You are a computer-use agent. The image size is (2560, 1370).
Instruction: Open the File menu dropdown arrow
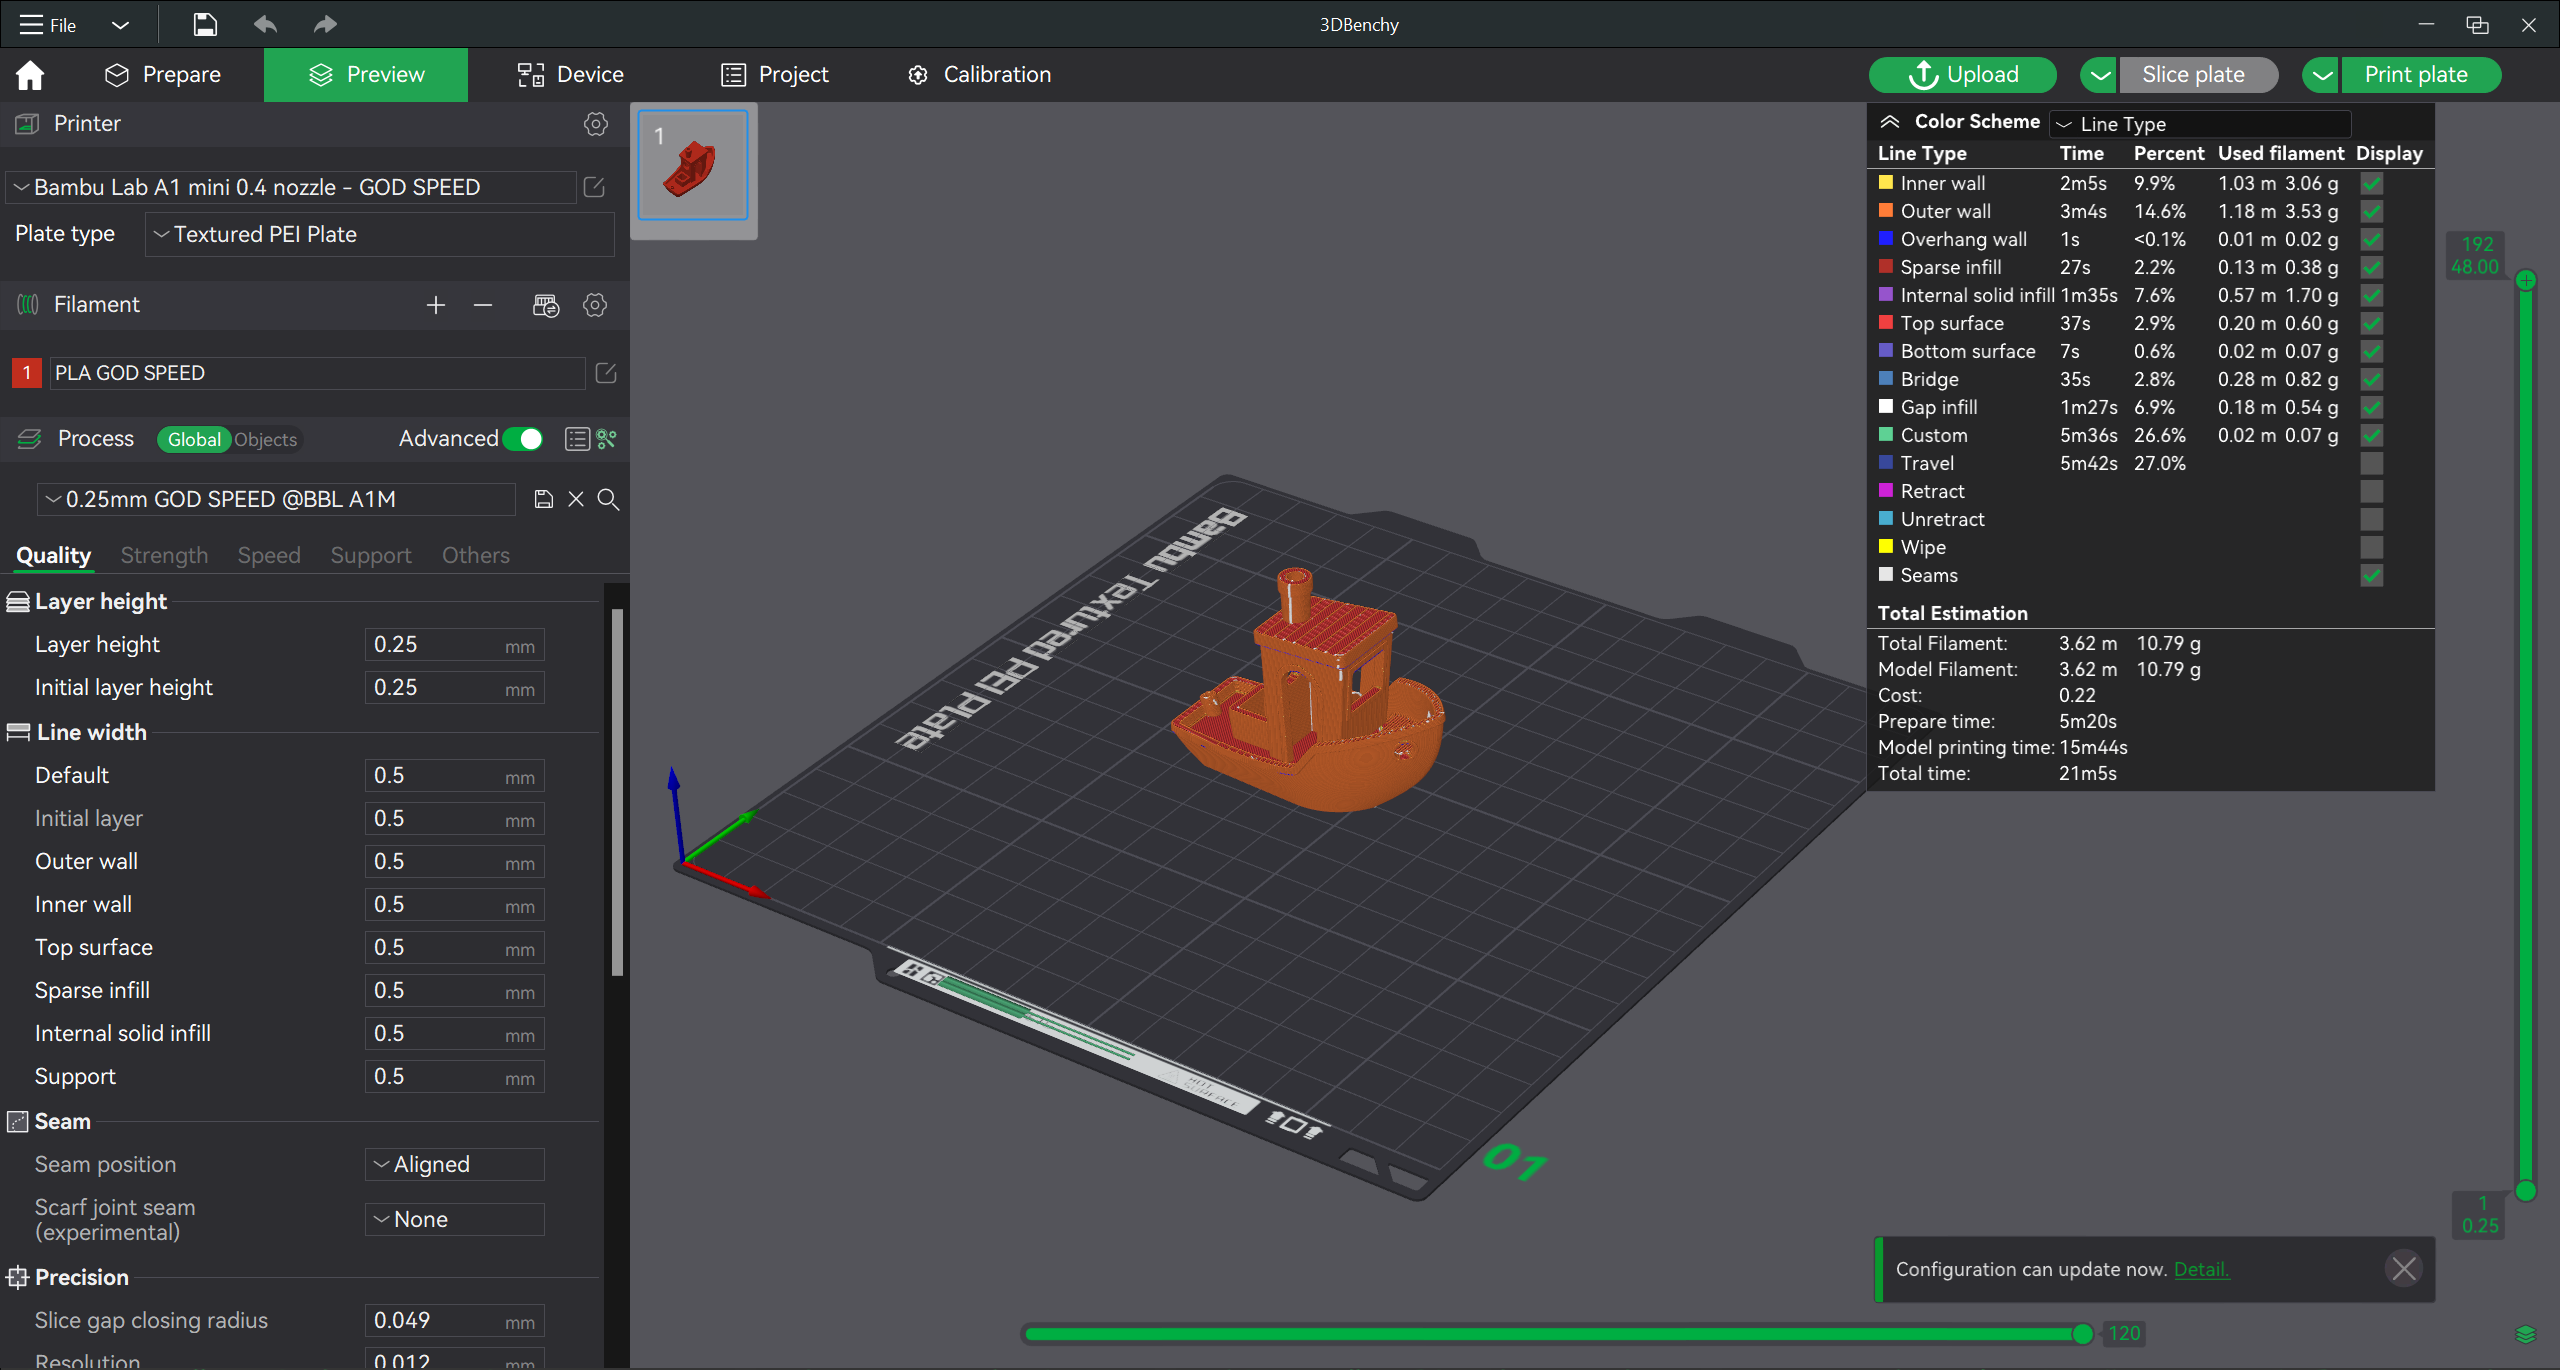[x=120, y=24]
